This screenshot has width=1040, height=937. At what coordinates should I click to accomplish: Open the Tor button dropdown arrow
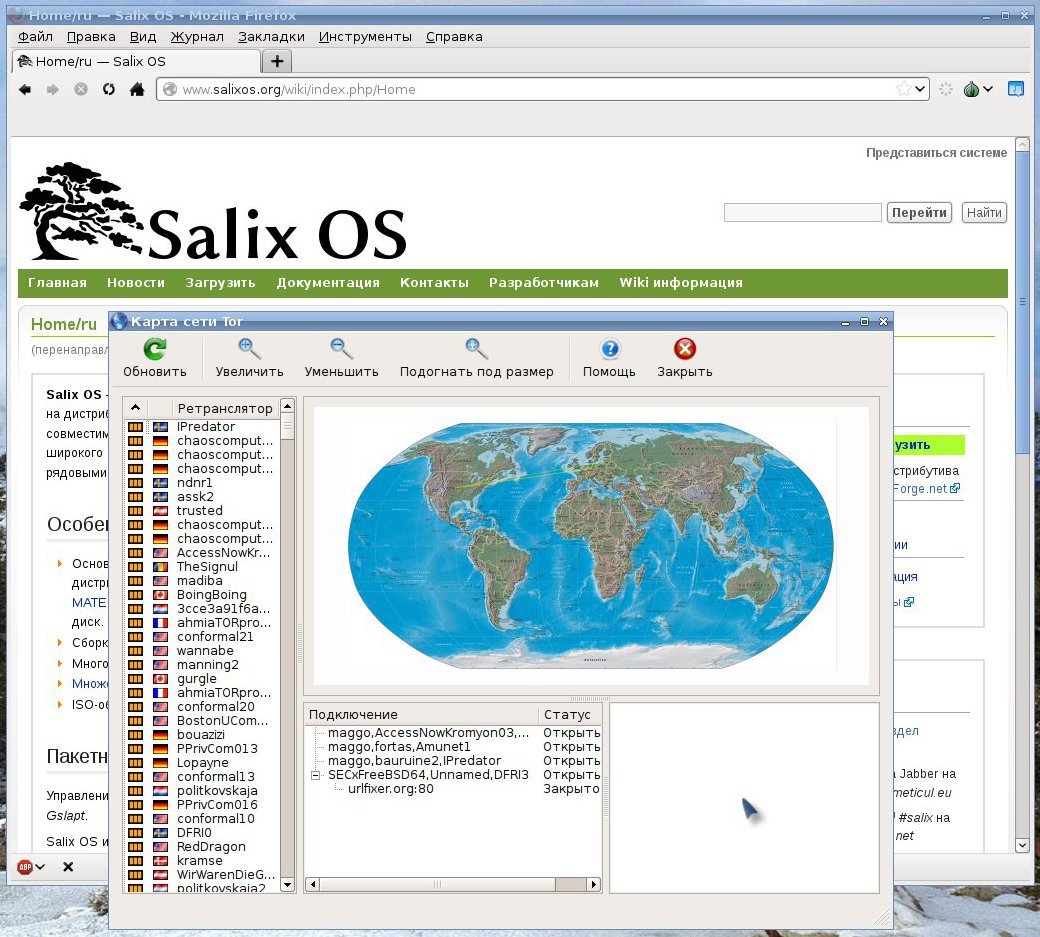coord(988,89)
